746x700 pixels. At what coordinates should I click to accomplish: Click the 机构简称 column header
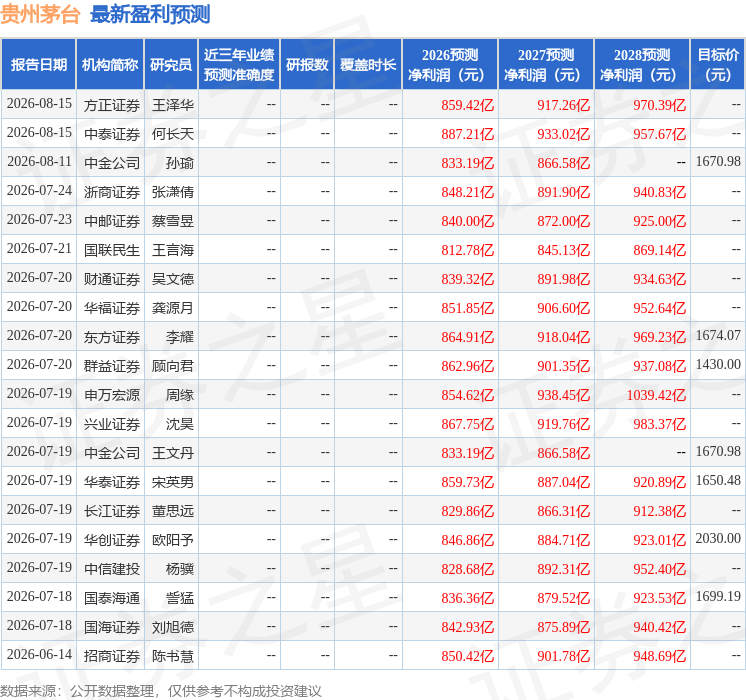pyautogui.click(x=110, y=65)
